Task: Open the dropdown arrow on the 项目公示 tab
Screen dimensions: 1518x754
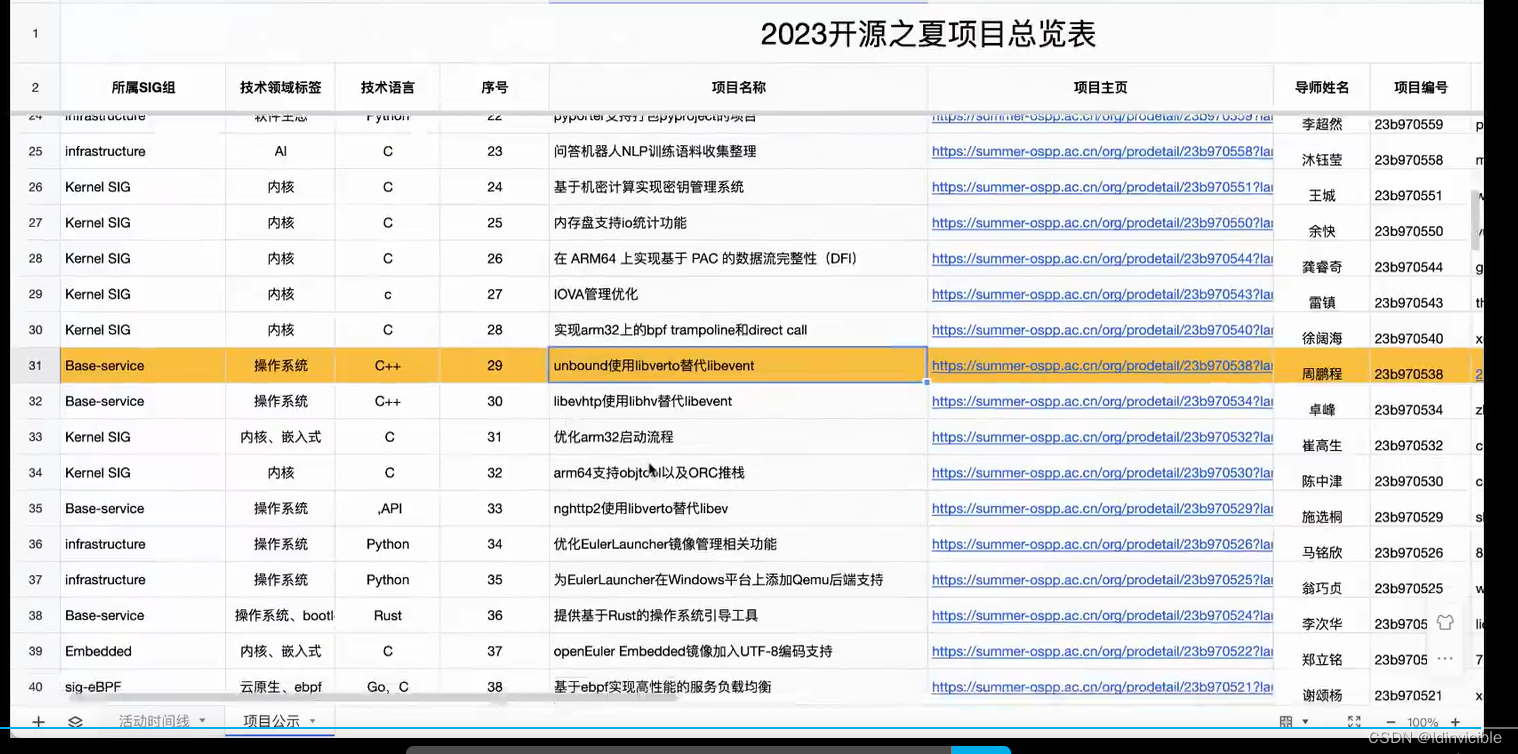Action: (x=312, y=720)
